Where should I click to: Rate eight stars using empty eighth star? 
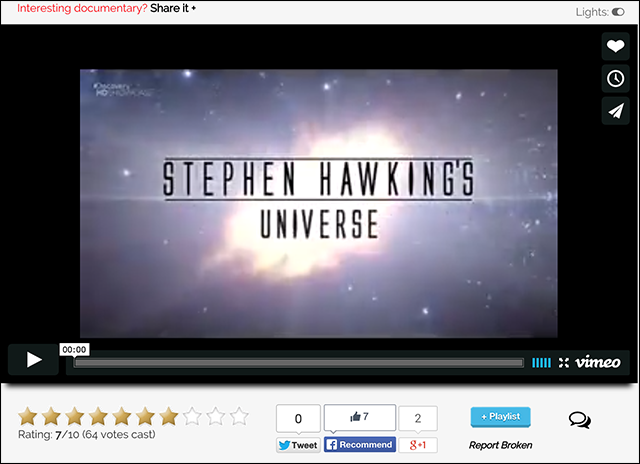[192, 416]
